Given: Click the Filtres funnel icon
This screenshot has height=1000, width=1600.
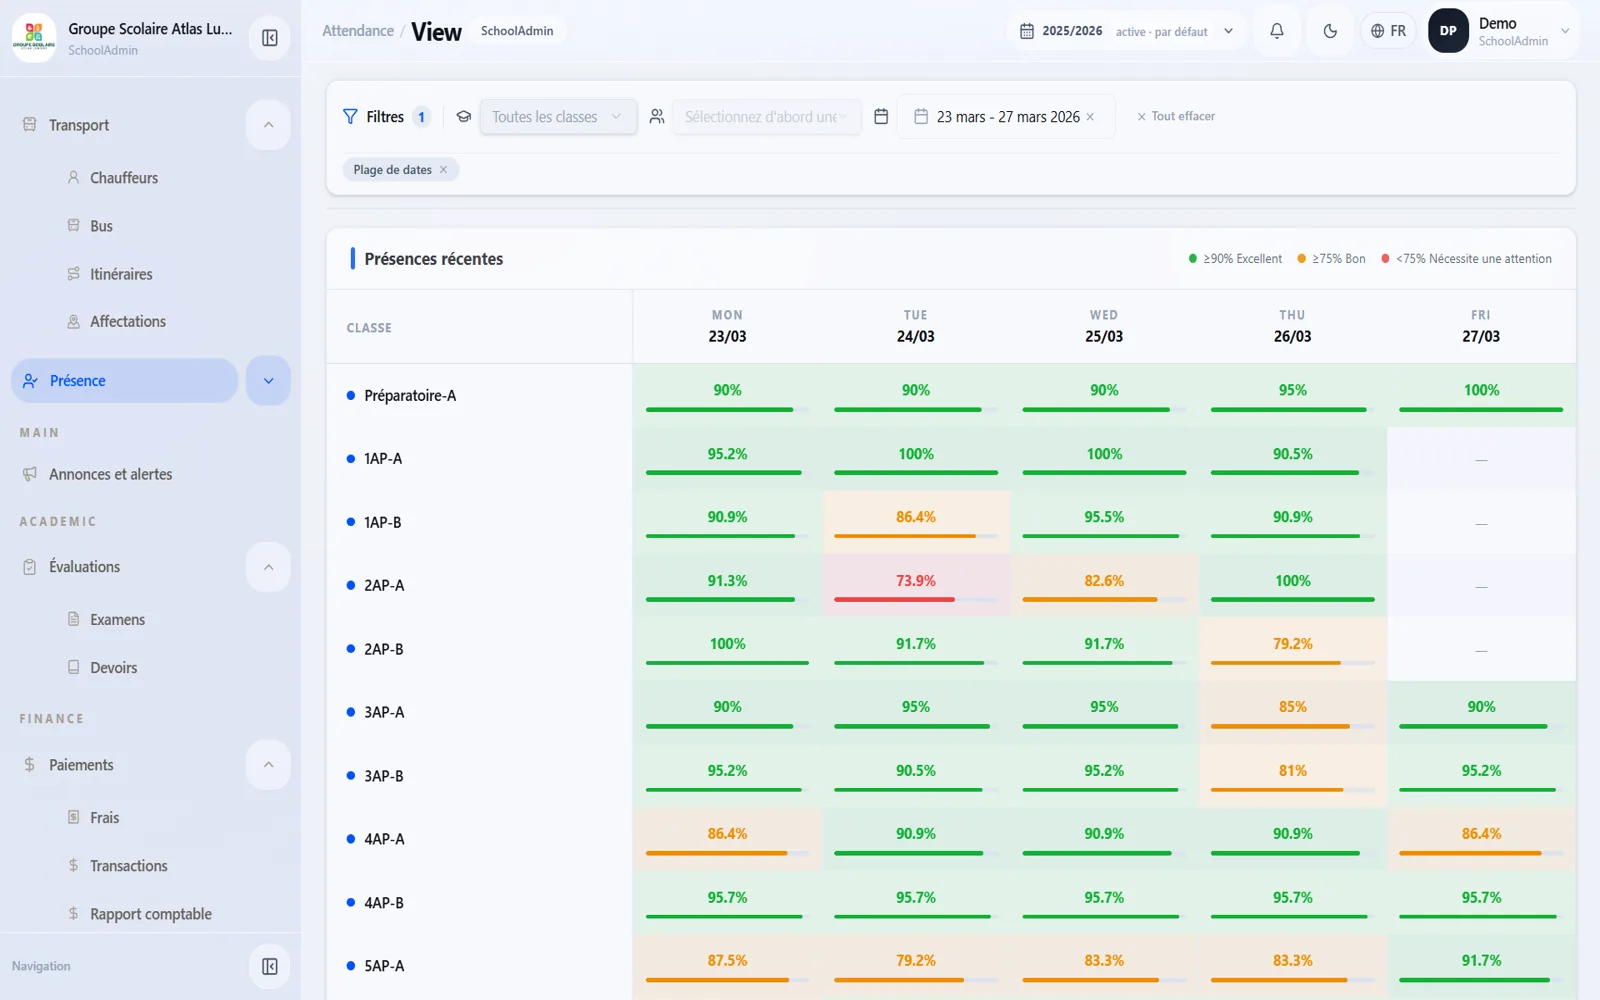Looking at the screenshot, I should [350, 117].
